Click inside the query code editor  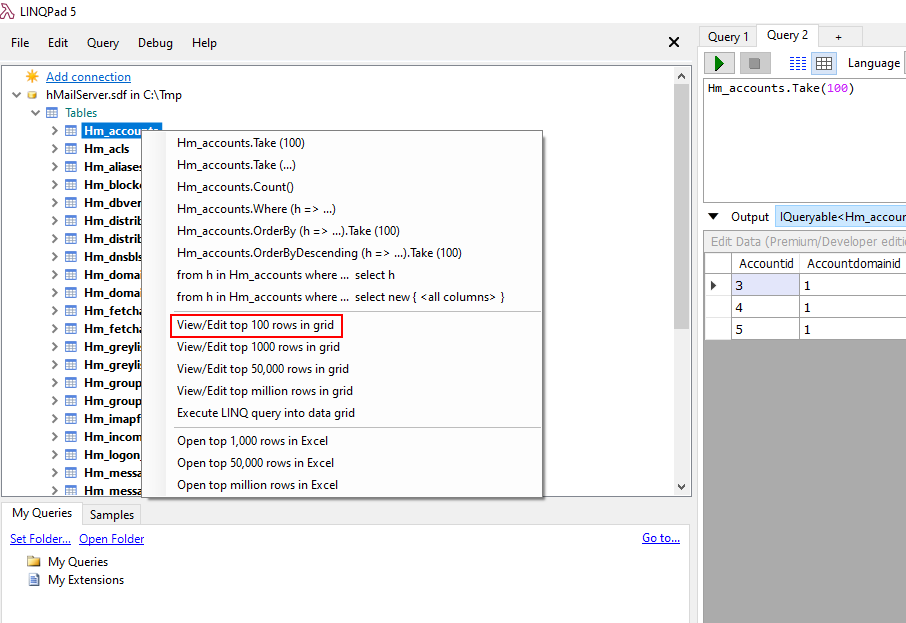point(805,140)
